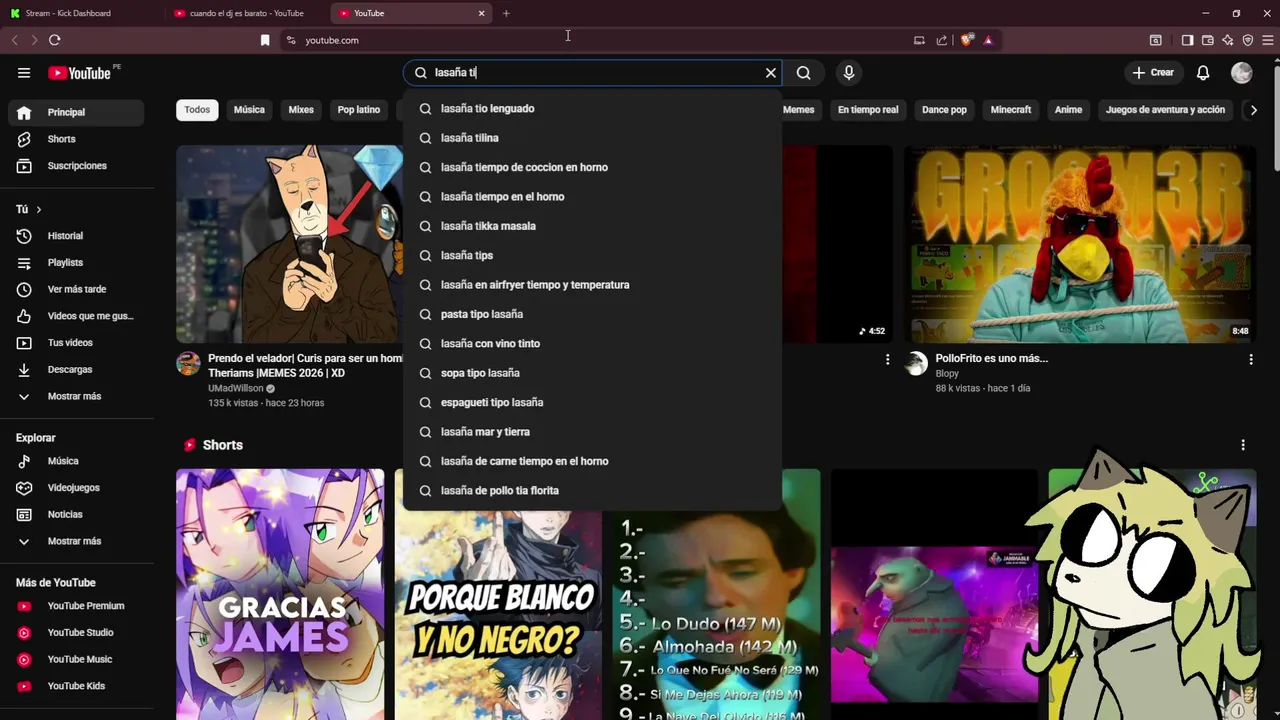Open the account avatar menu
Screen dimensions: 1280x720
coord(1242,73)
